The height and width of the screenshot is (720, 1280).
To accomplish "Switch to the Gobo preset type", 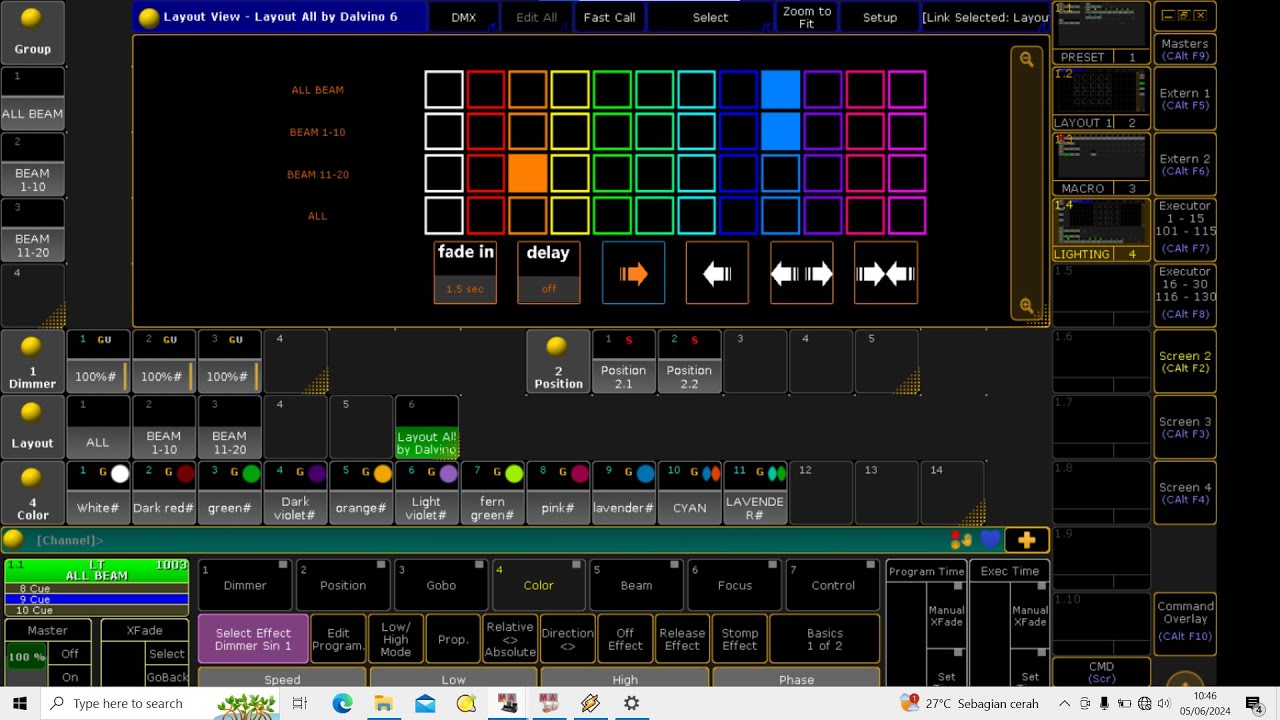I will (441, 585).
